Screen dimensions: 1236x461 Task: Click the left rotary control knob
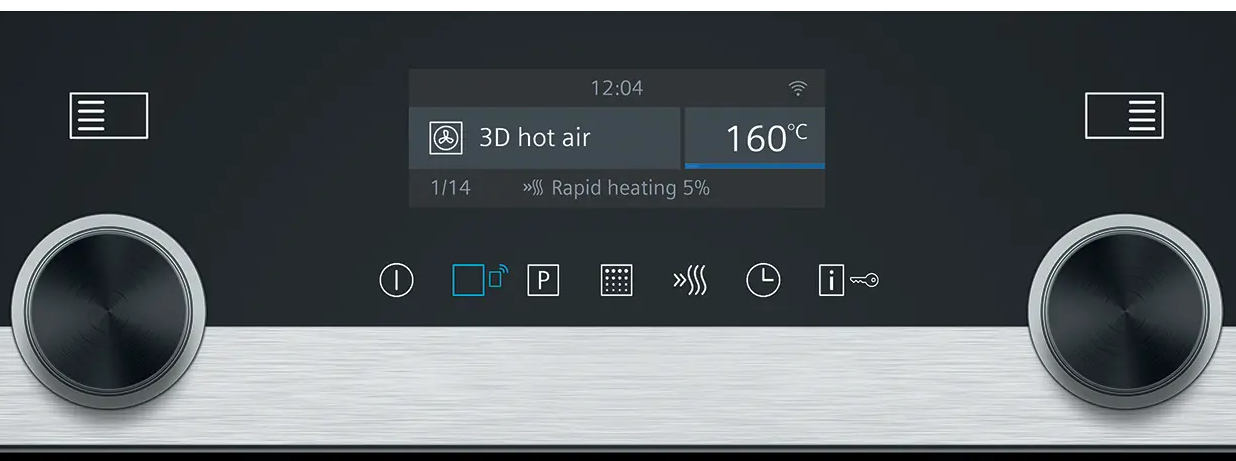108,312
